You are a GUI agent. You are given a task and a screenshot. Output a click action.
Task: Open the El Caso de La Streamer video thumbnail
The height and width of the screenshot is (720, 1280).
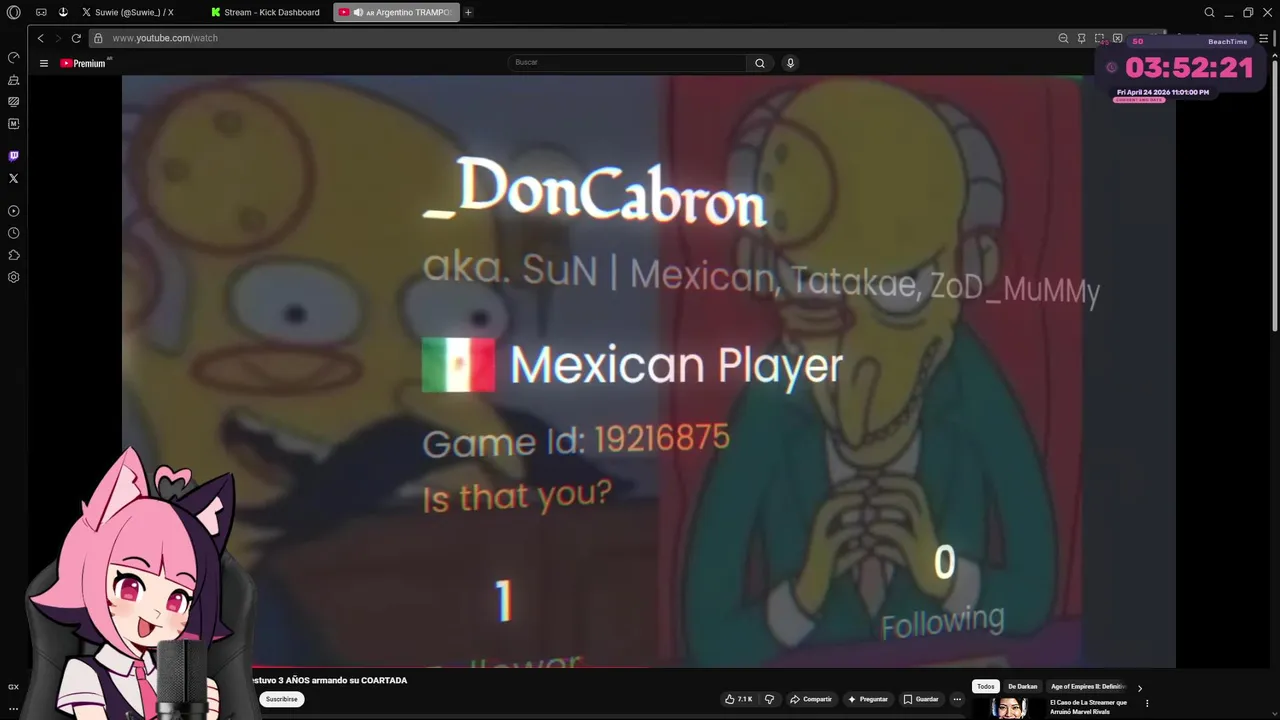pos(1008,708)
